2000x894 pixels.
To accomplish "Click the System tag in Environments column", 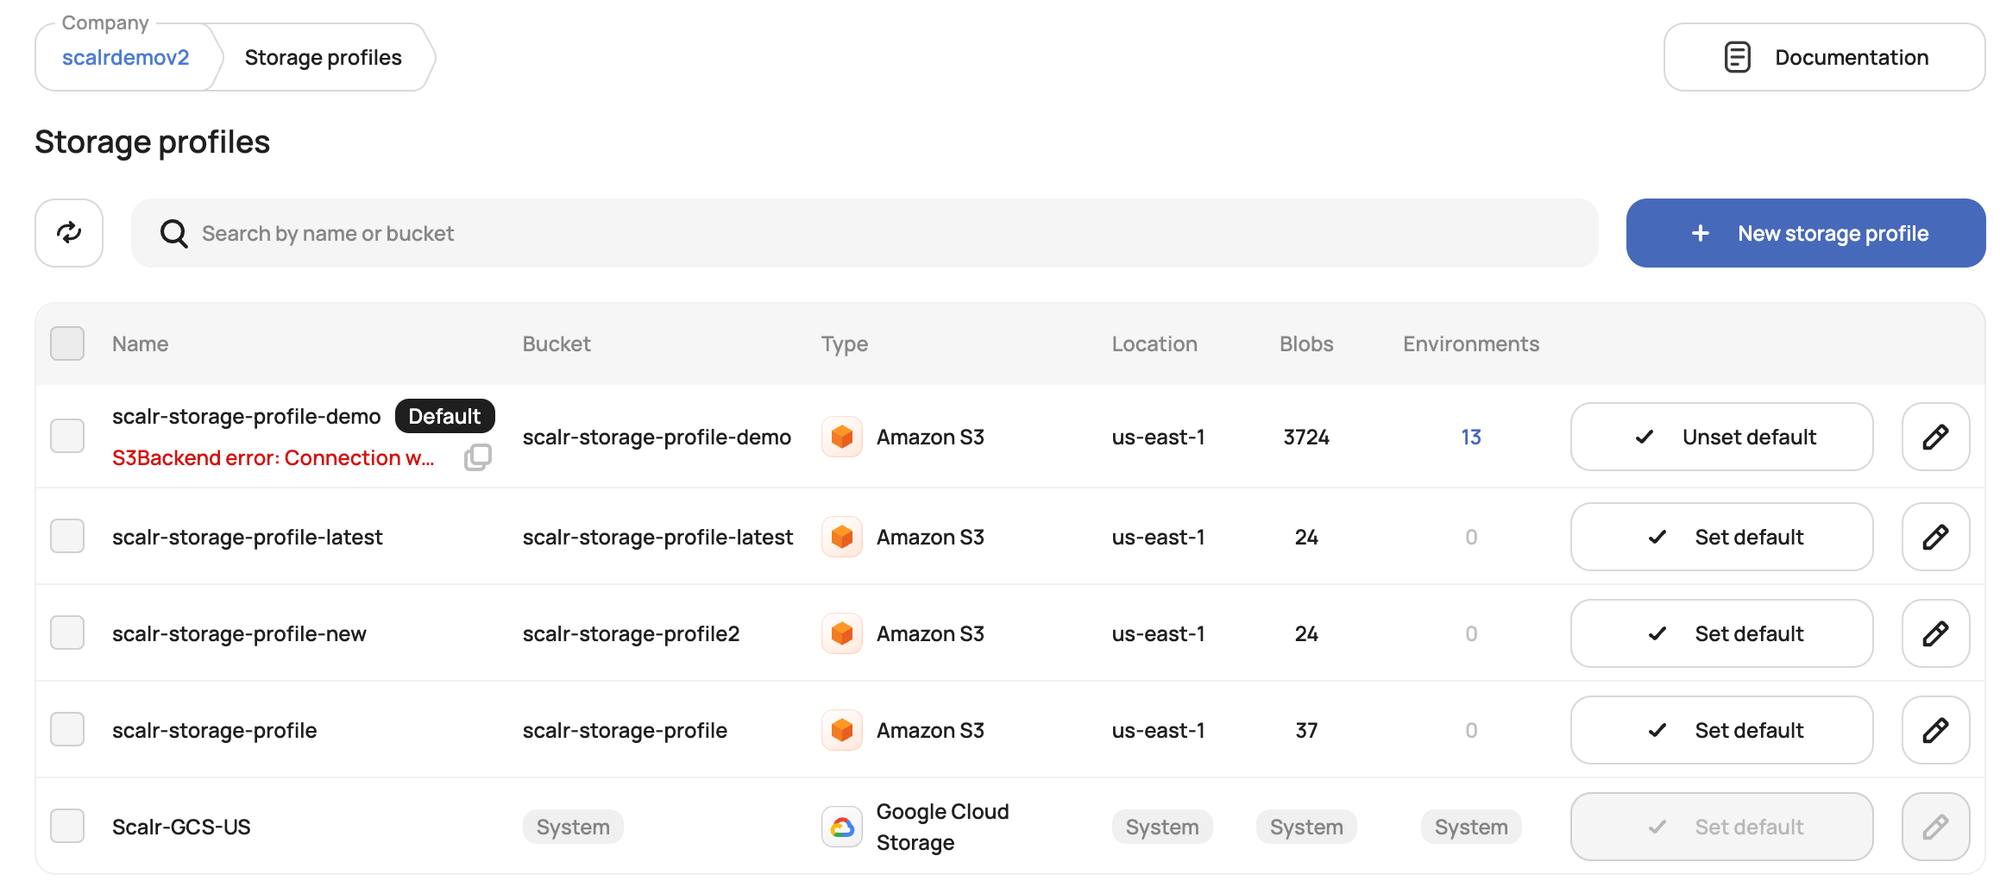I will point(1471,827).
